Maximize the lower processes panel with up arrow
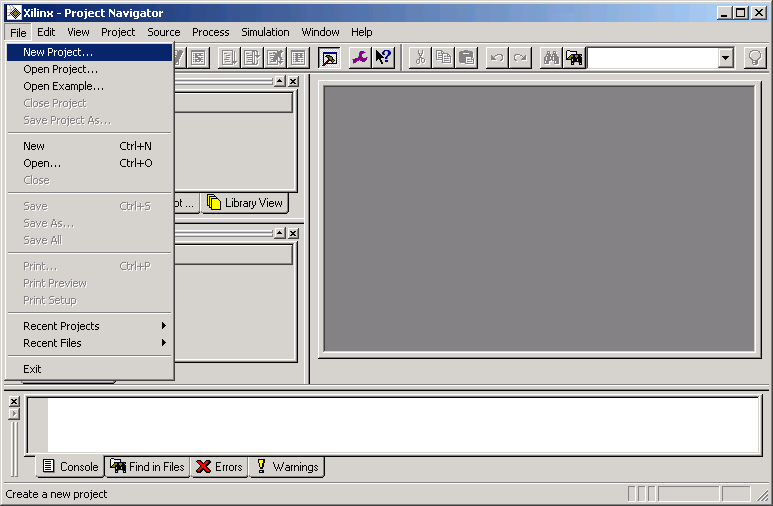The image size is (773, 506). click(280, 233)
